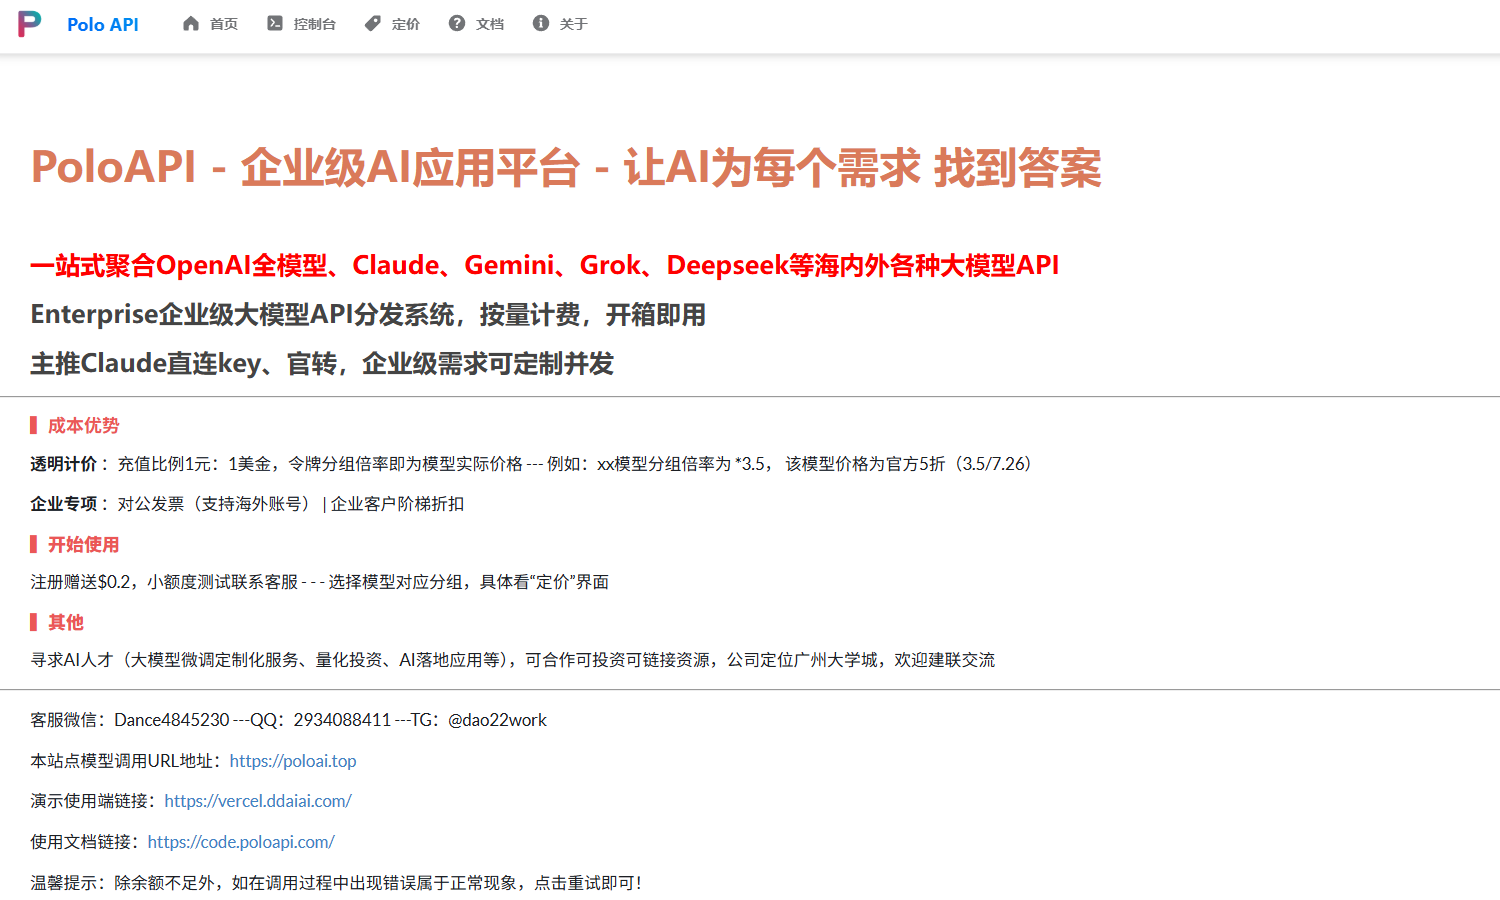
Task: Click the info icon beside 关于
Action: coord(541,23)
